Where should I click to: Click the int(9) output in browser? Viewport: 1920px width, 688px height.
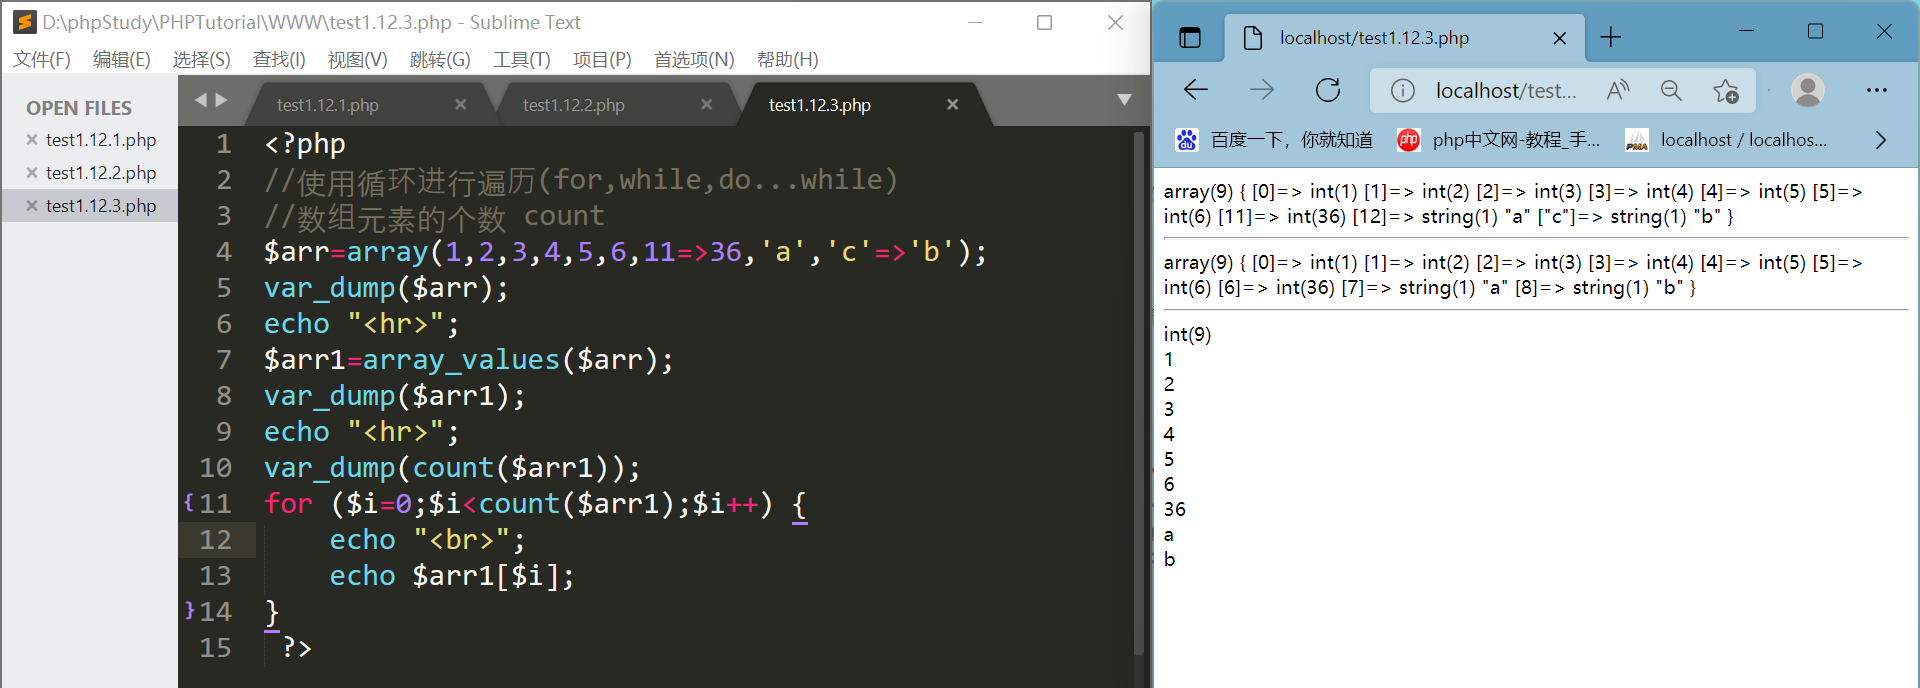(1187, 335)
